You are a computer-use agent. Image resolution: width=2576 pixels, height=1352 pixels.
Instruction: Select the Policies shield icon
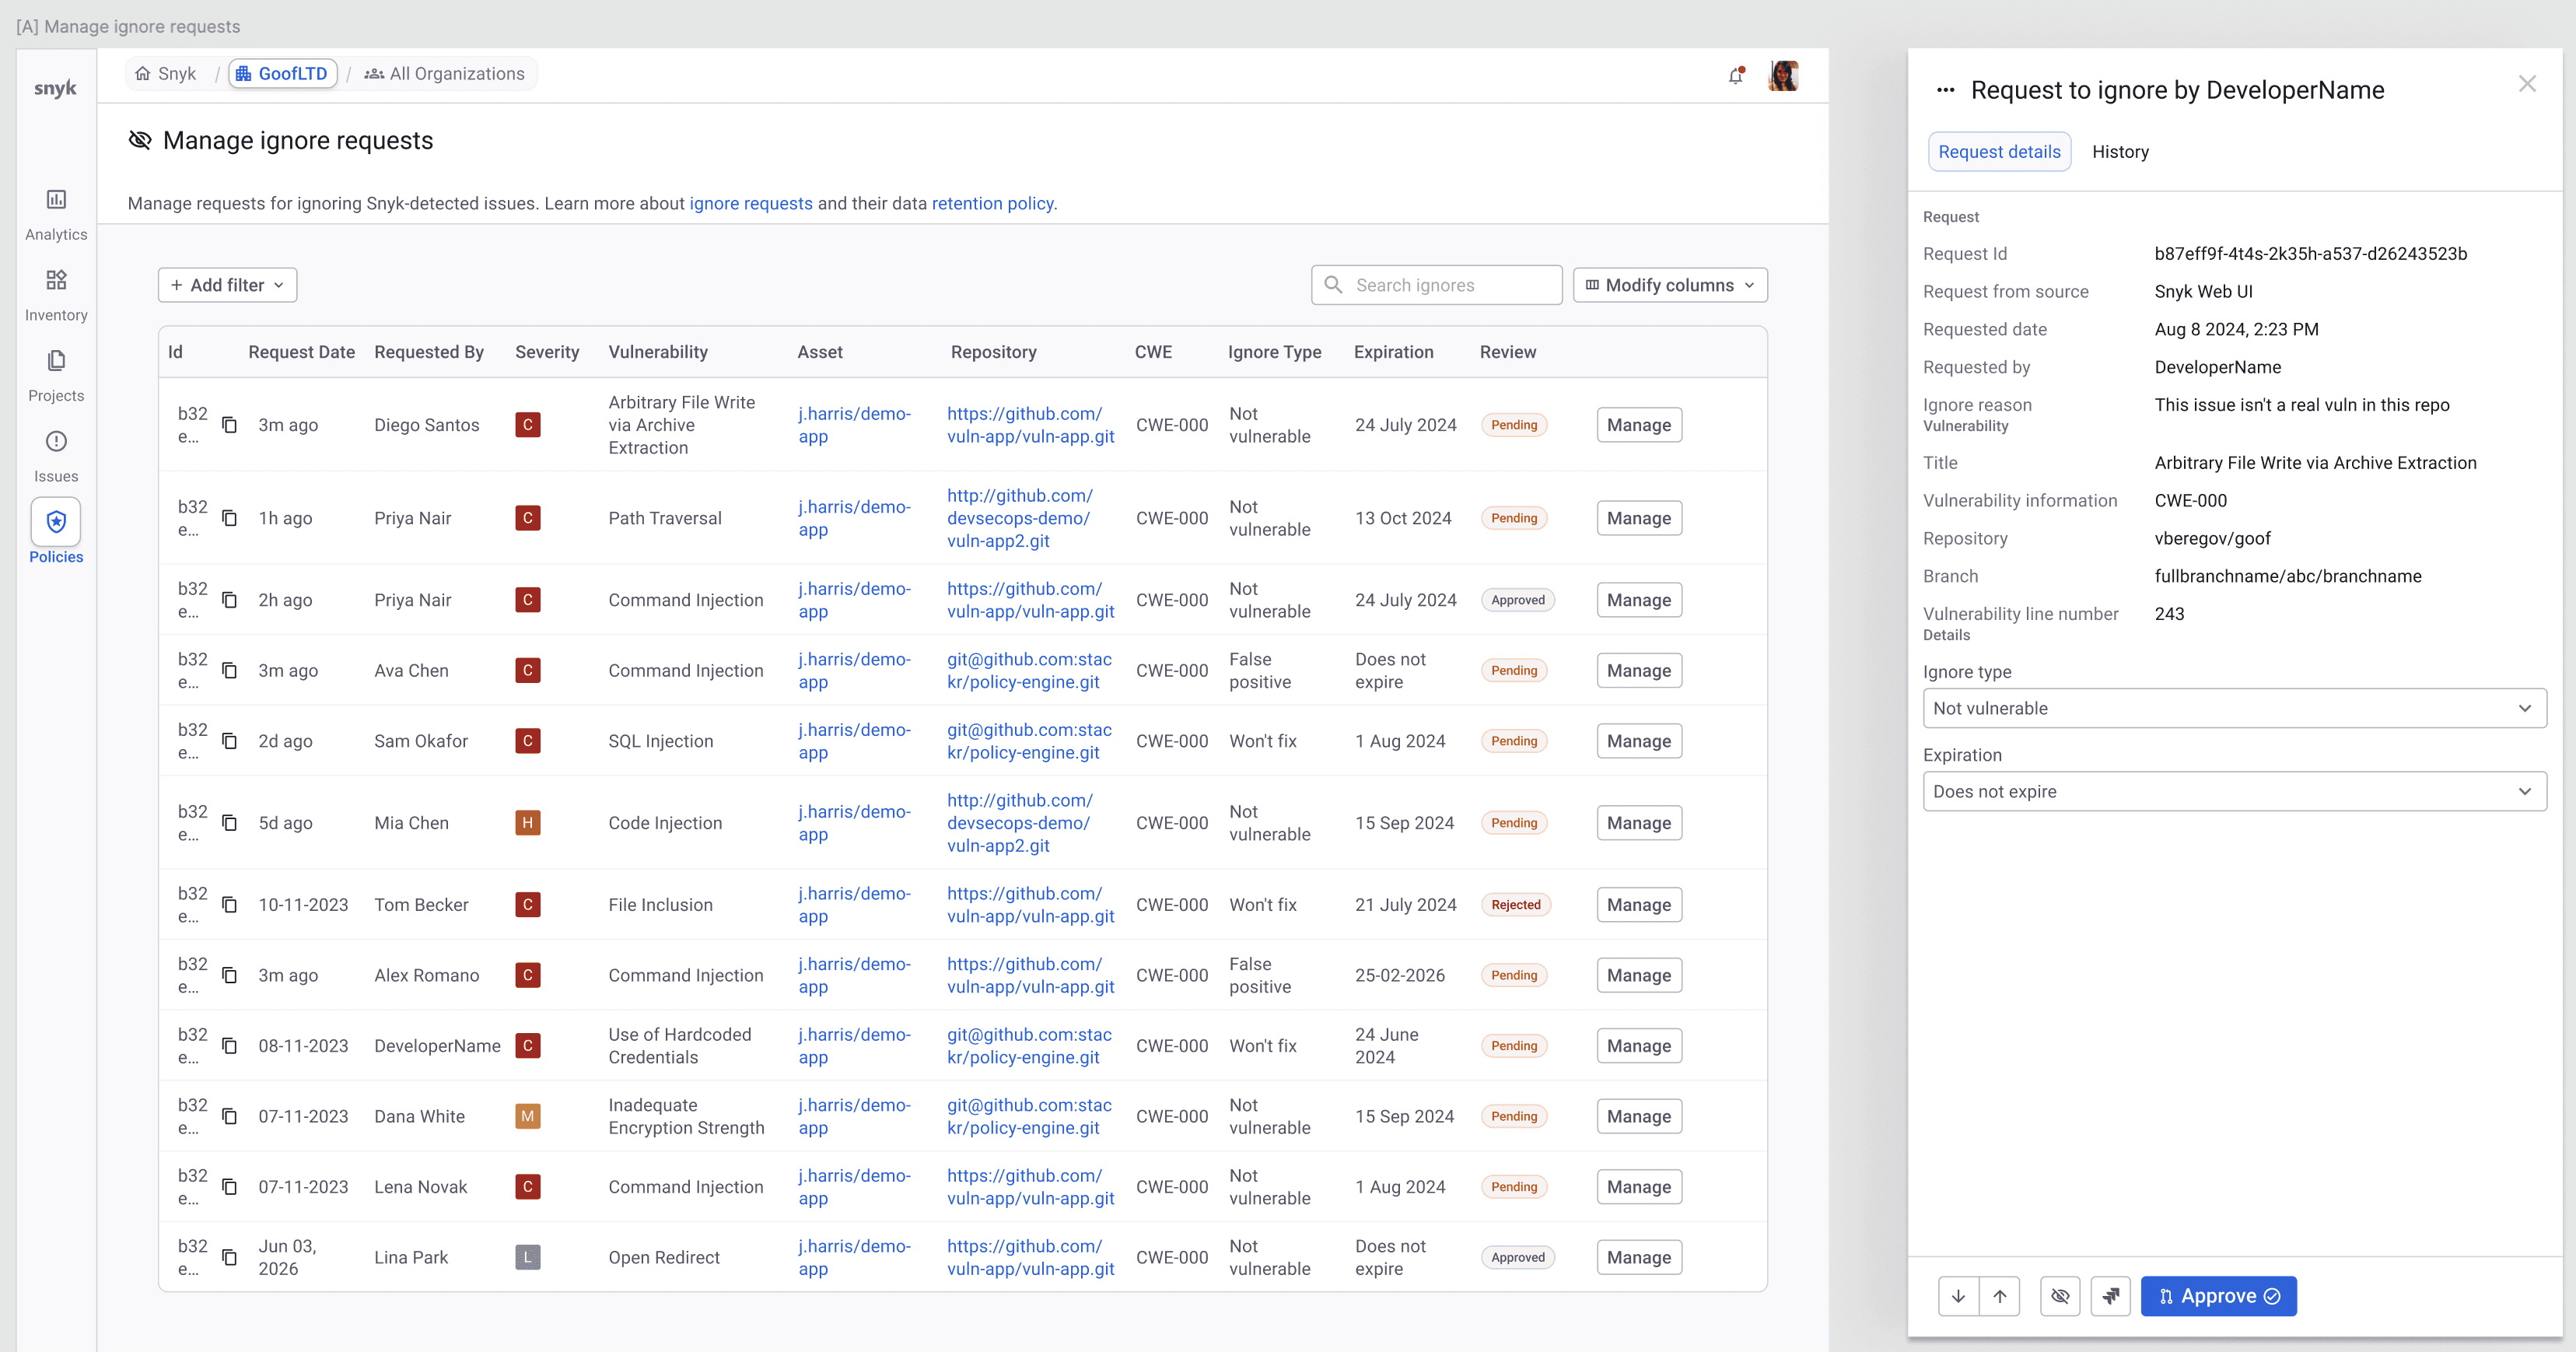point(56,522)
